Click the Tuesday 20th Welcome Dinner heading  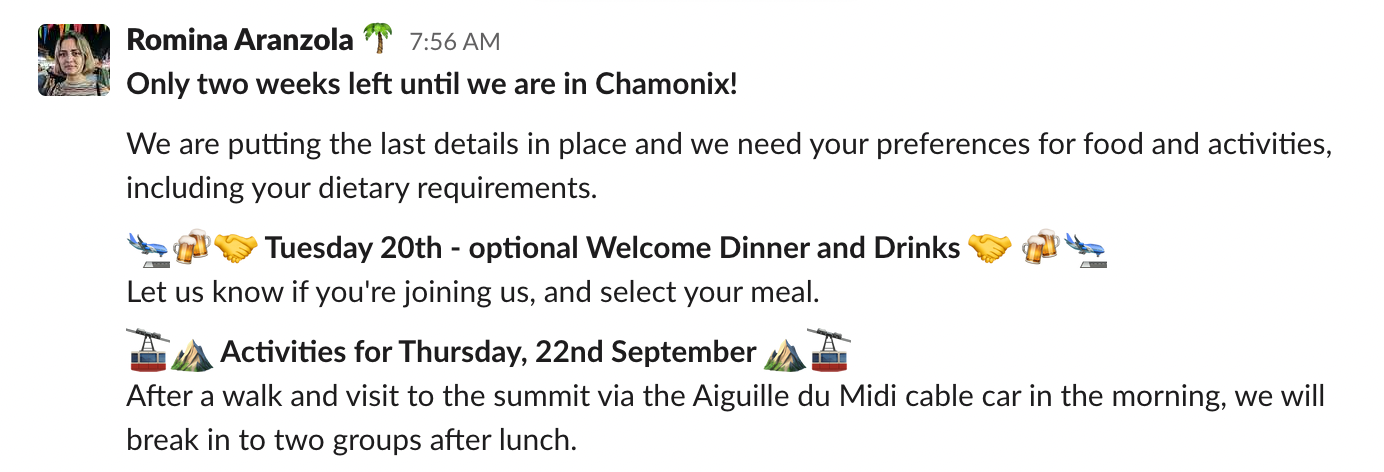pyautogui.click(x=612, y=247)
